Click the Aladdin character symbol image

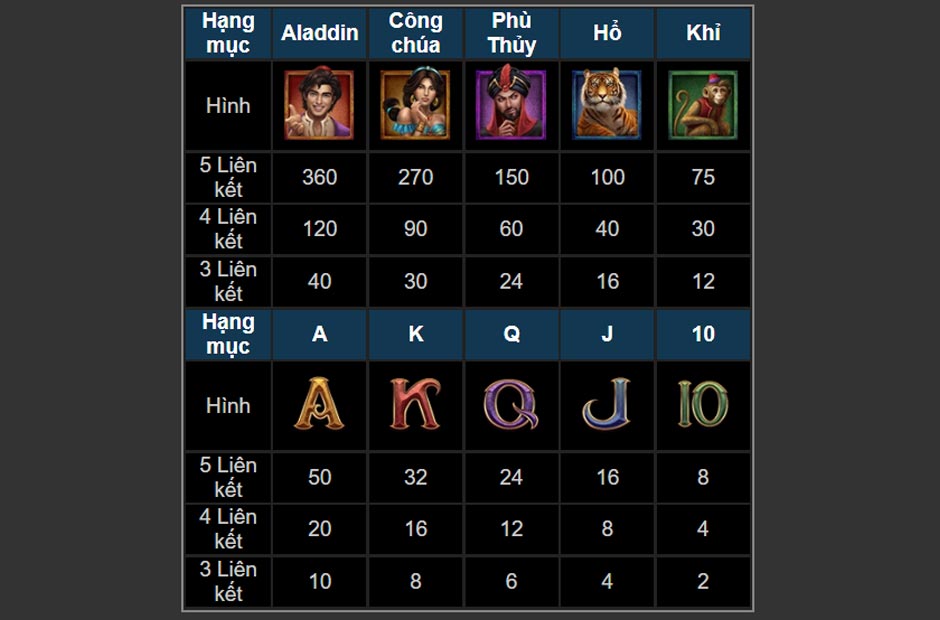tap(319, 105)
